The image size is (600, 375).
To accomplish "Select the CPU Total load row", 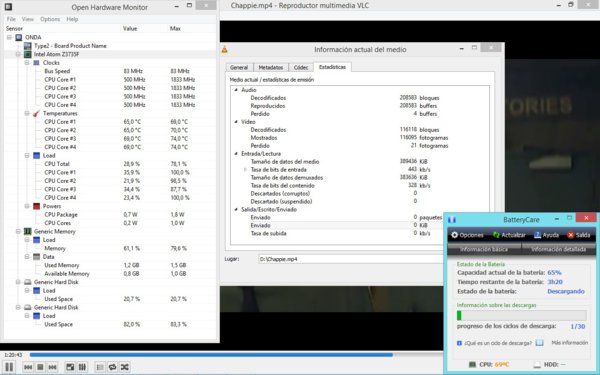I will [111, 164].
